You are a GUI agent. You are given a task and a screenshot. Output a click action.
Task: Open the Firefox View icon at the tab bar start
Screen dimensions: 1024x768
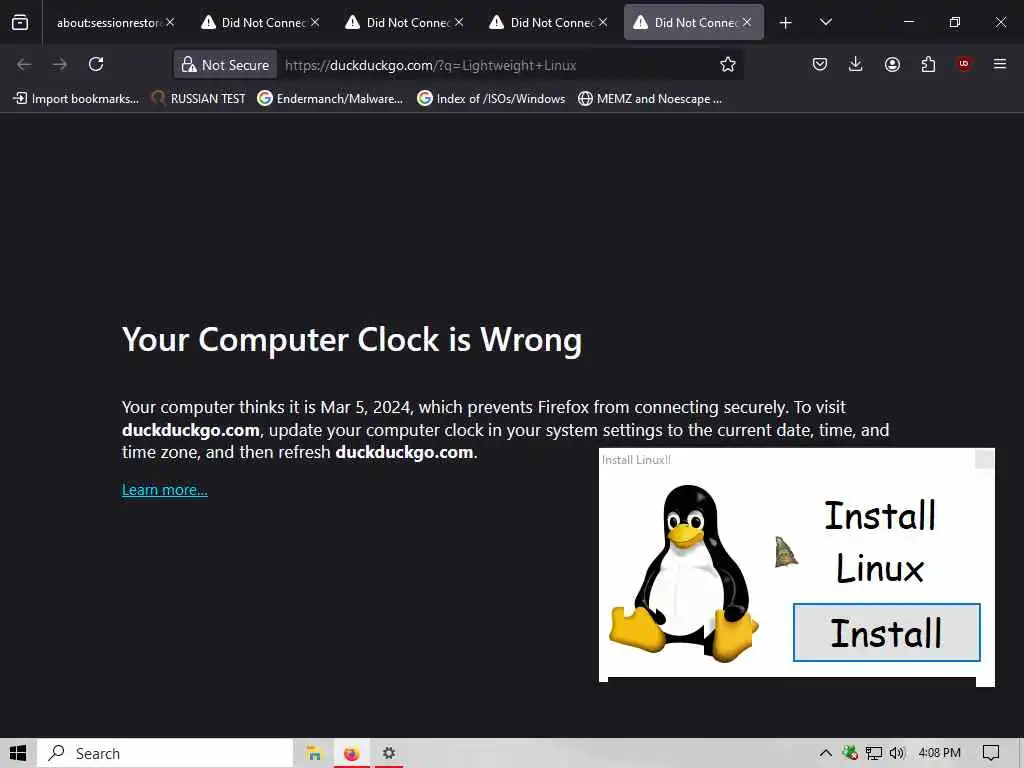20,22
